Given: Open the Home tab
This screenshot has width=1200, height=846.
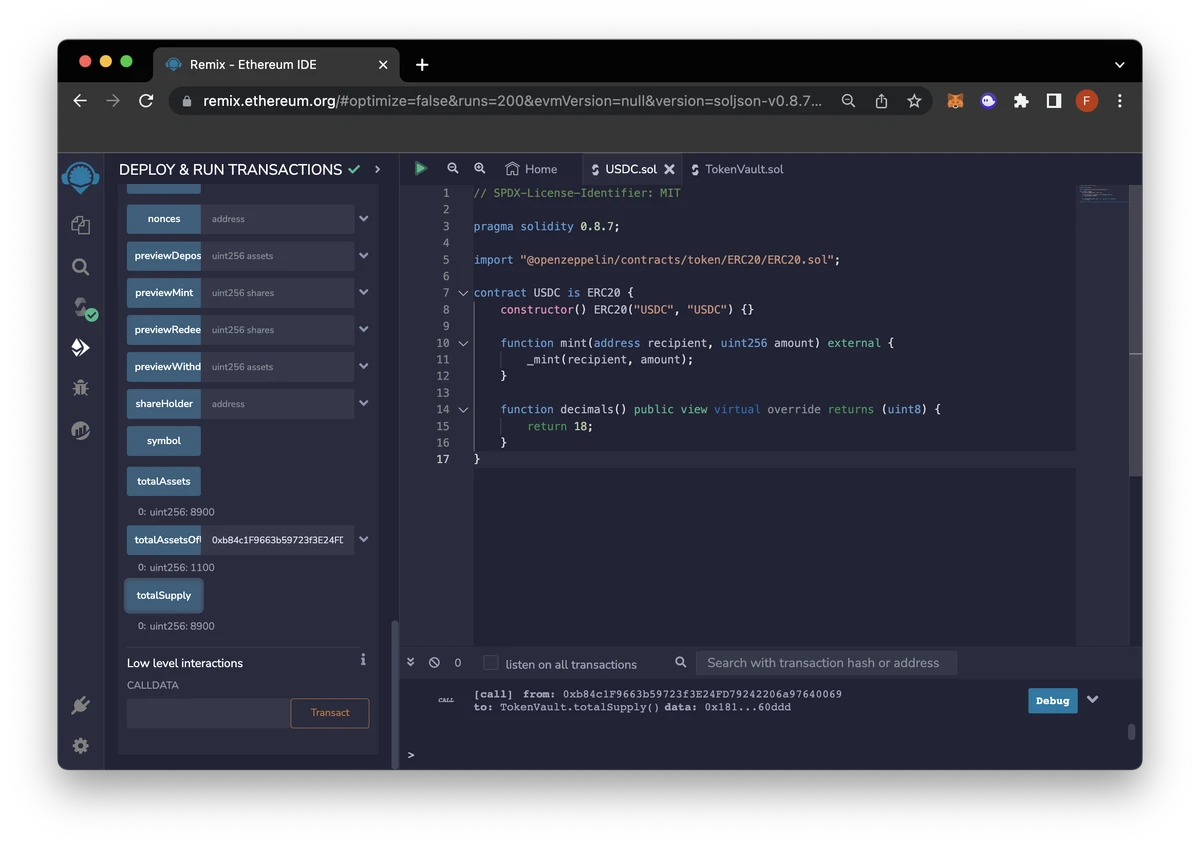Looking at the screenshot, I should click(x=531, y=169).
